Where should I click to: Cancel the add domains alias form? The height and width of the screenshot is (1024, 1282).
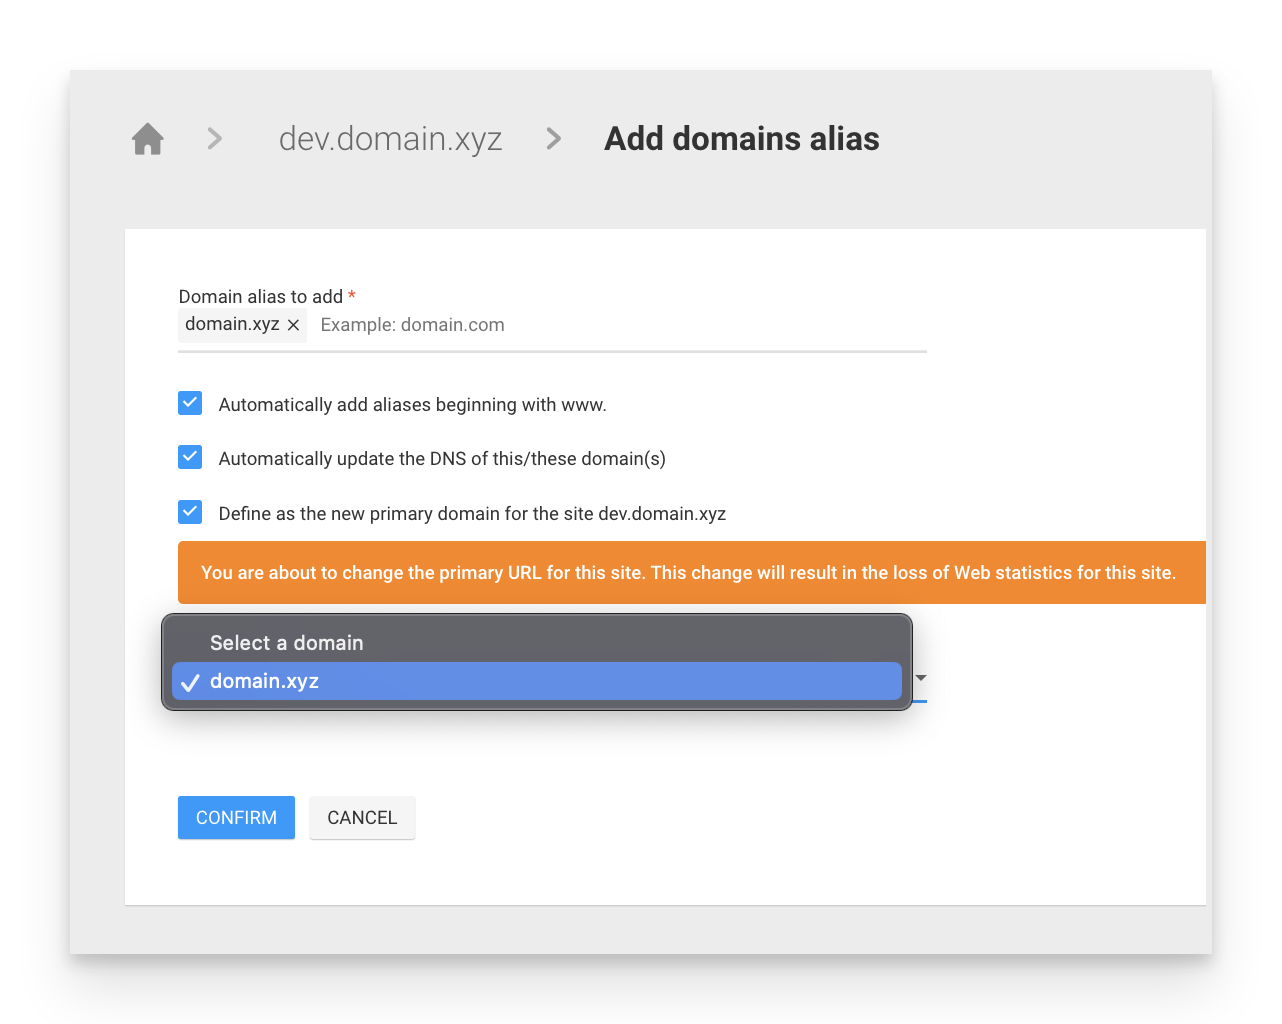click(x=362, y=817)
